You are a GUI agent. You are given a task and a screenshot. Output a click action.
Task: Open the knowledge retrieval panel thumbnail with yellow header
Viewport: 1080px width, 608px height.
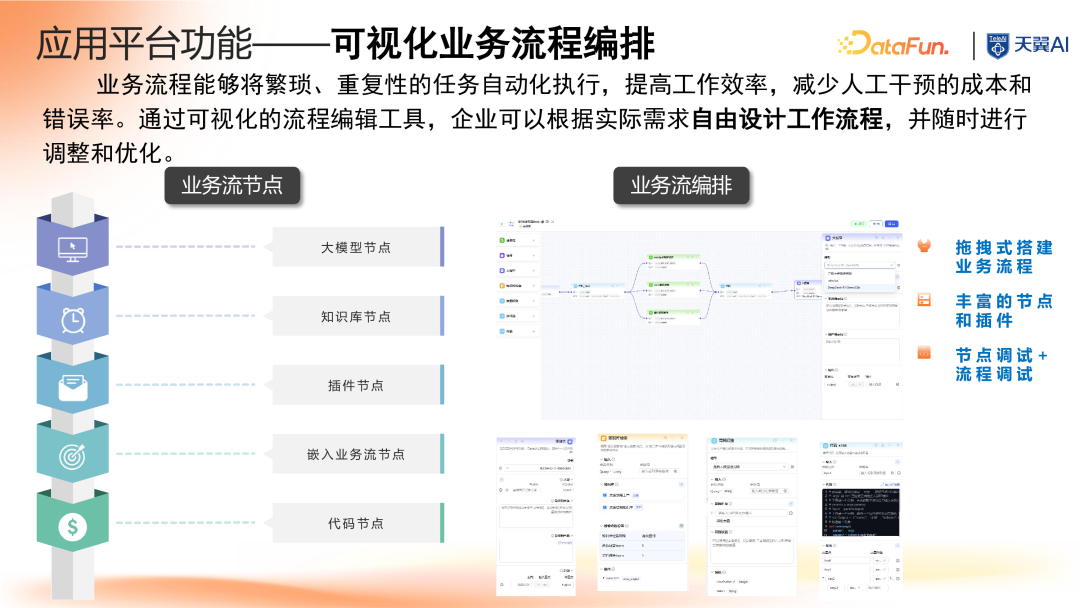643,512
